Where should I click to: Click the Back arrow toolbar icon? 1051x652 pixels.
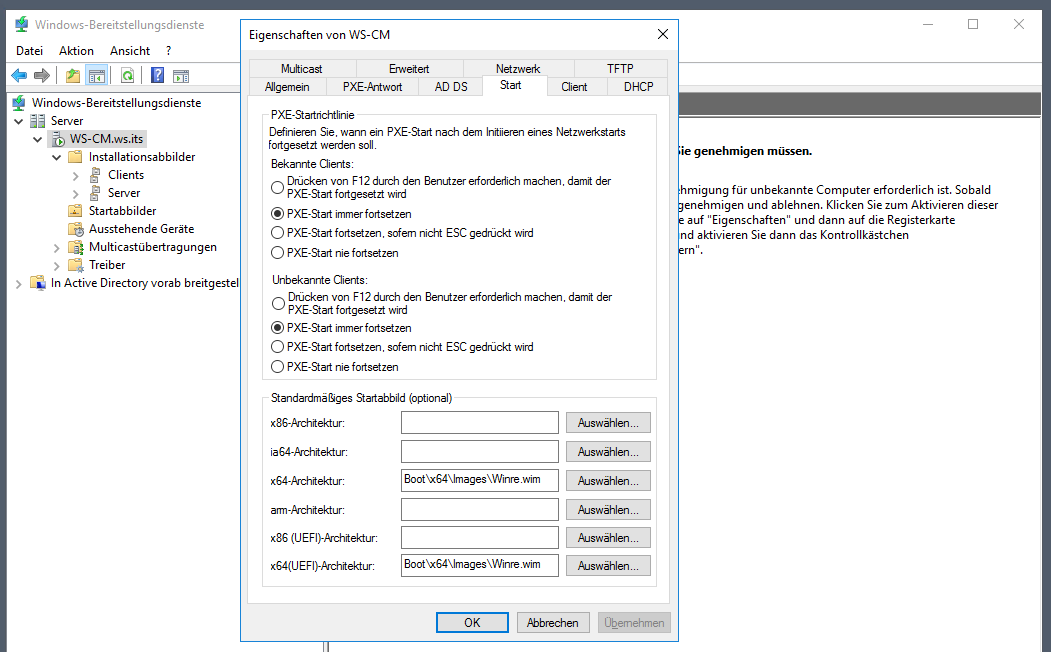pos(19,76)
